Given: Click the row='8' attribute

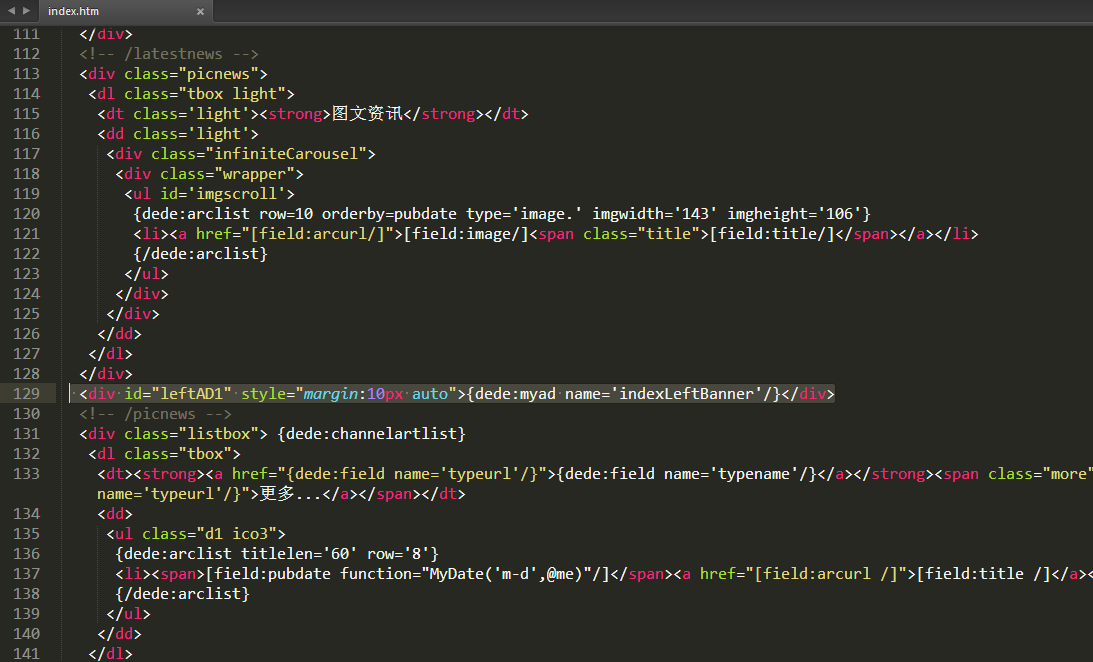Looking at the screenshot, I should 398,554.
